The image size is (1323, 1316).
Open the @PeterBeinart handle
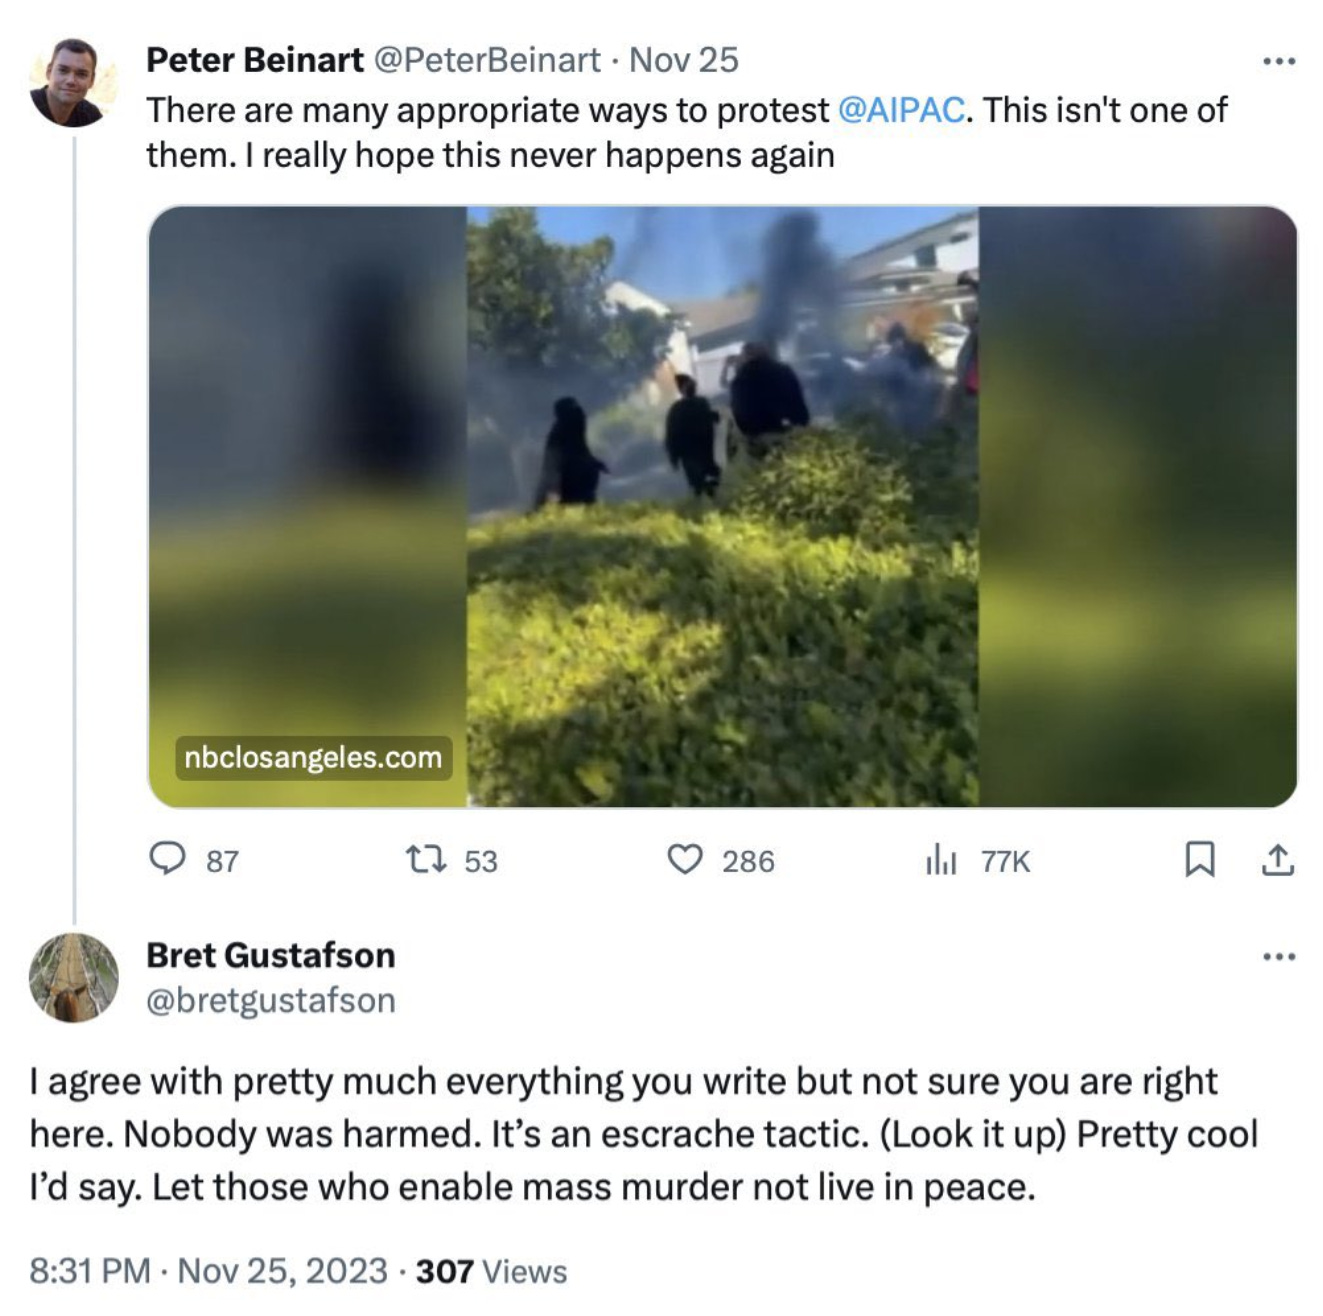pyautogui.click(x=487, y=60)
